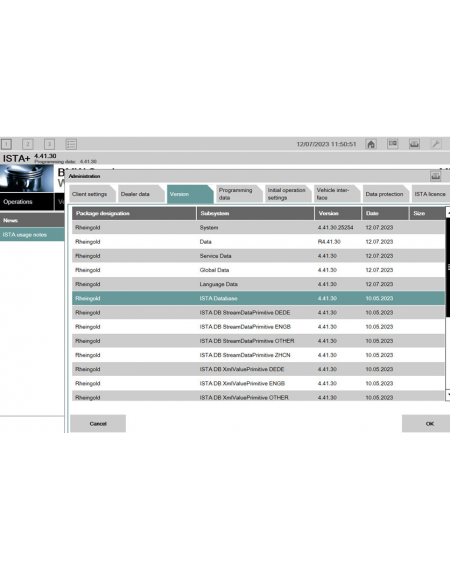Select ISTA DB StreamDataPrimitive ZHCN row

[258, 355]
